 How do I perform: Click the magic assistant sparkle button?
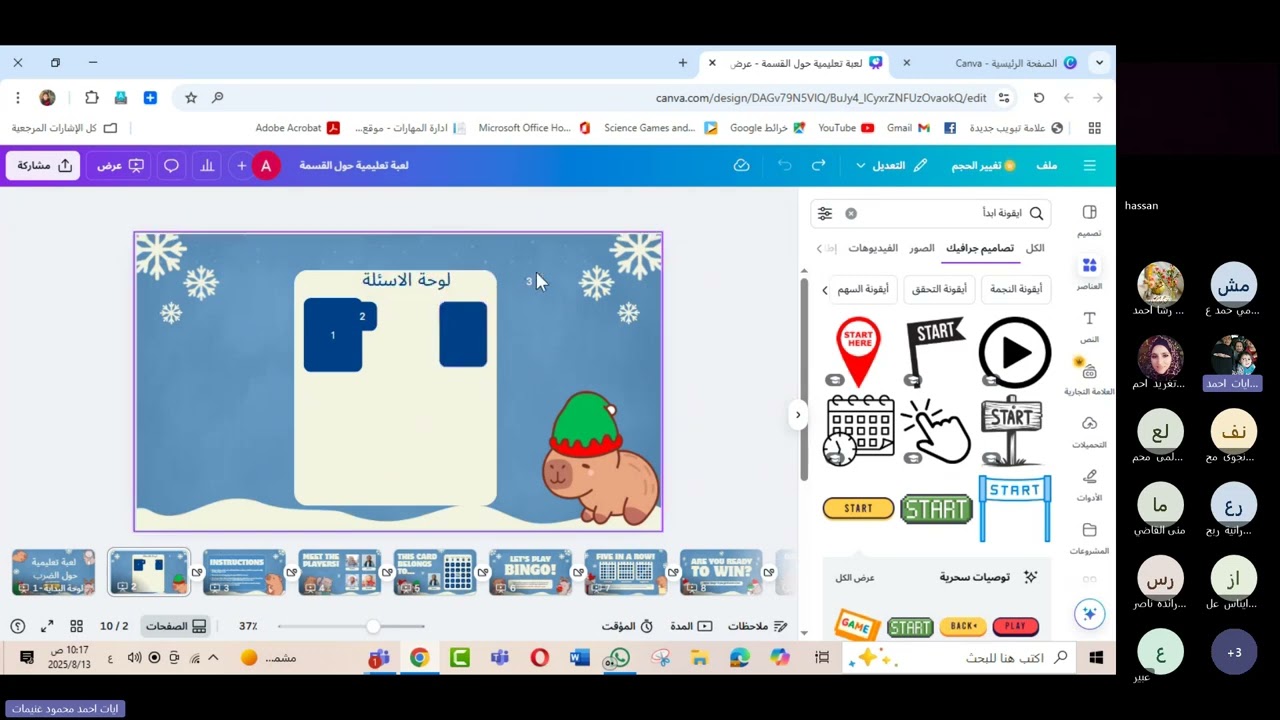pos(1090,614)
